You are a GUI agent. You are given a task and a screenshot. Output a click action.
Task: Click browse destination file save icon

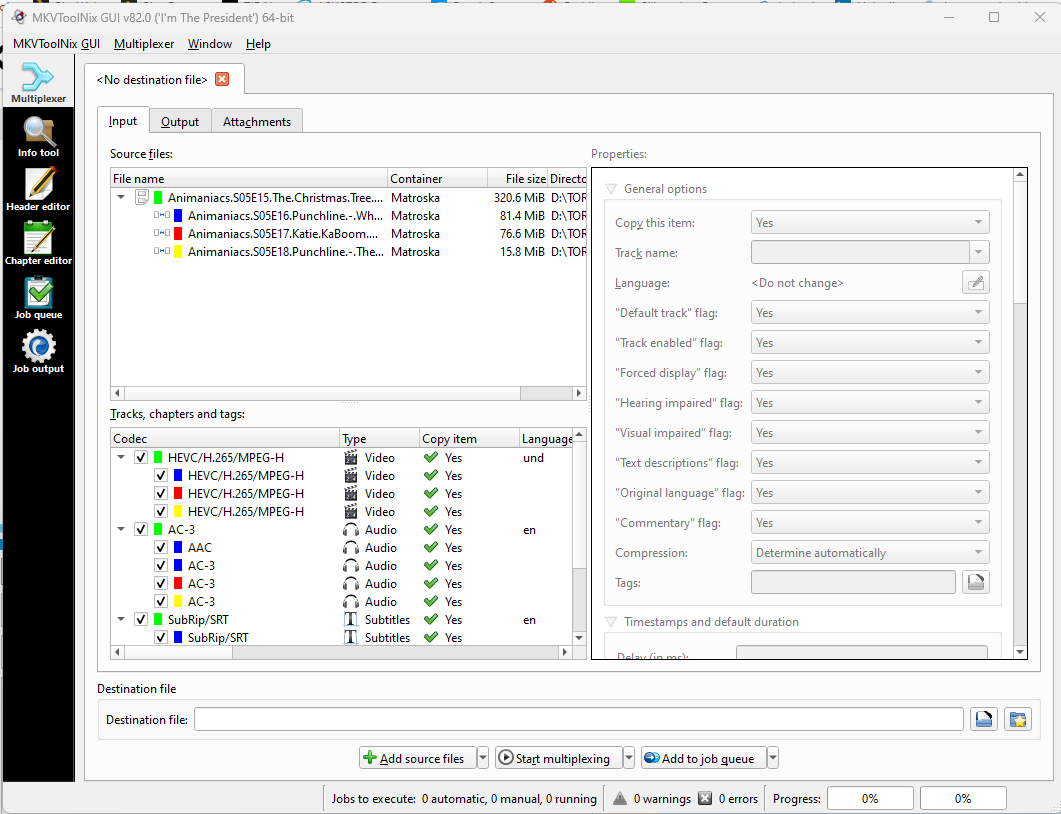pos(983,719)
